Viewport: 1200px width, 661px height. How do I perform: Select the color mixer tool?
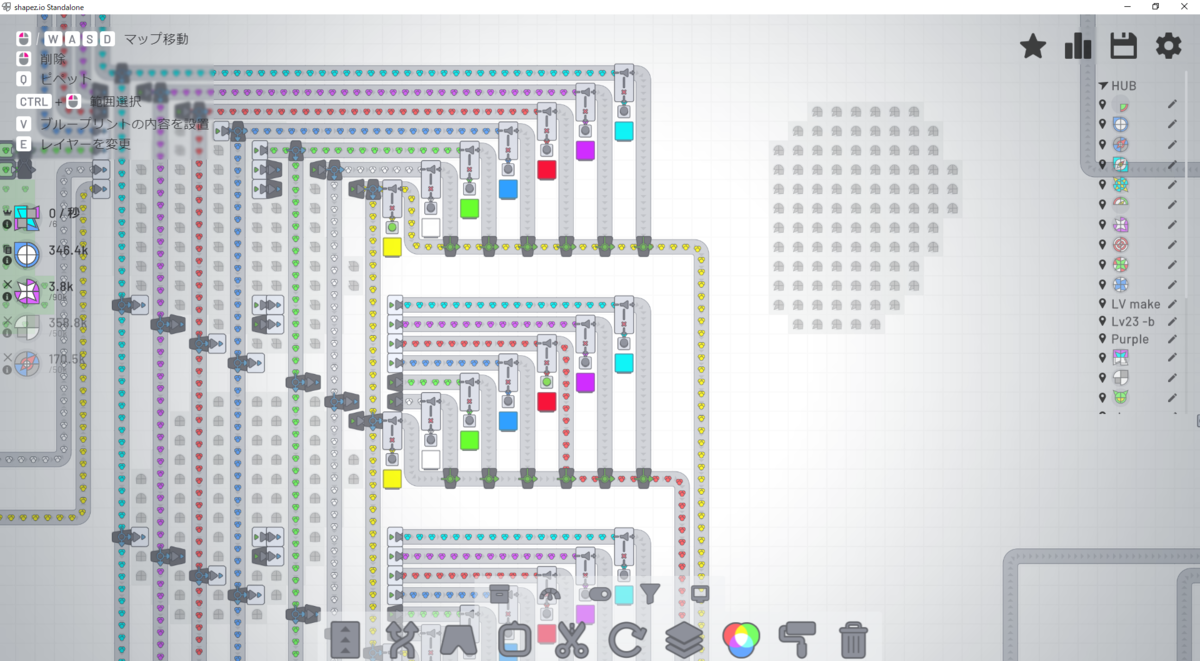pos(741,638)
